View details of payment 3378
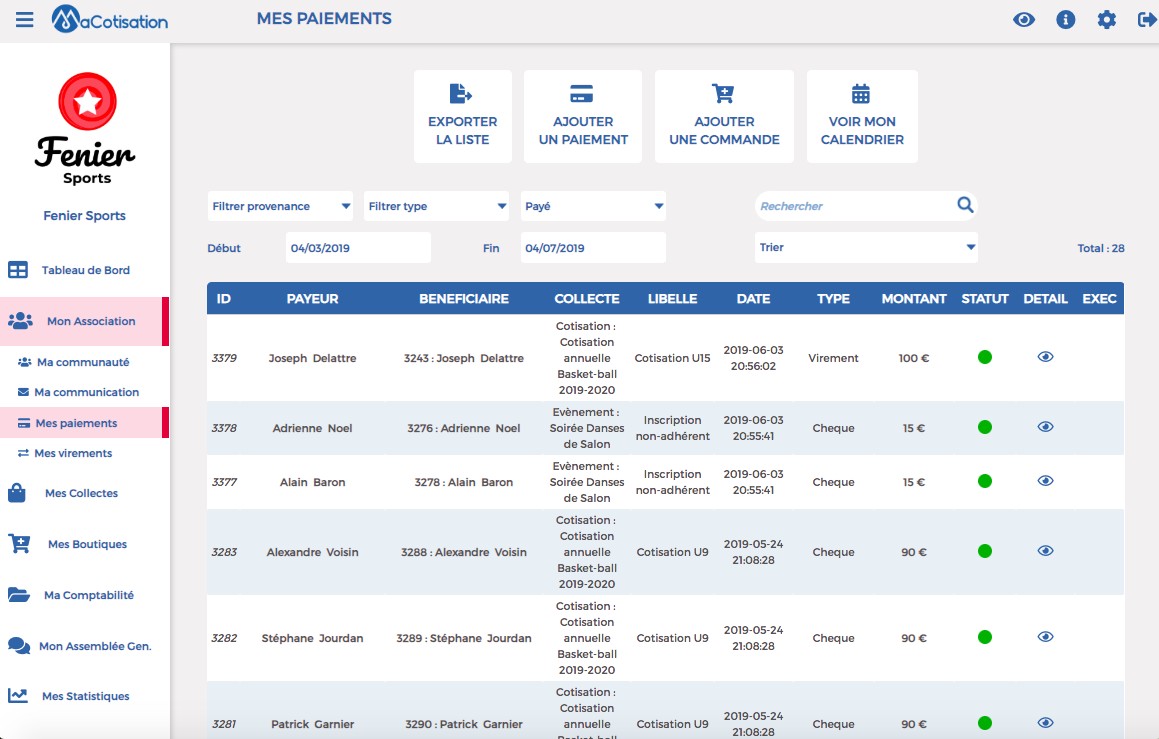 click(1045, 427)
